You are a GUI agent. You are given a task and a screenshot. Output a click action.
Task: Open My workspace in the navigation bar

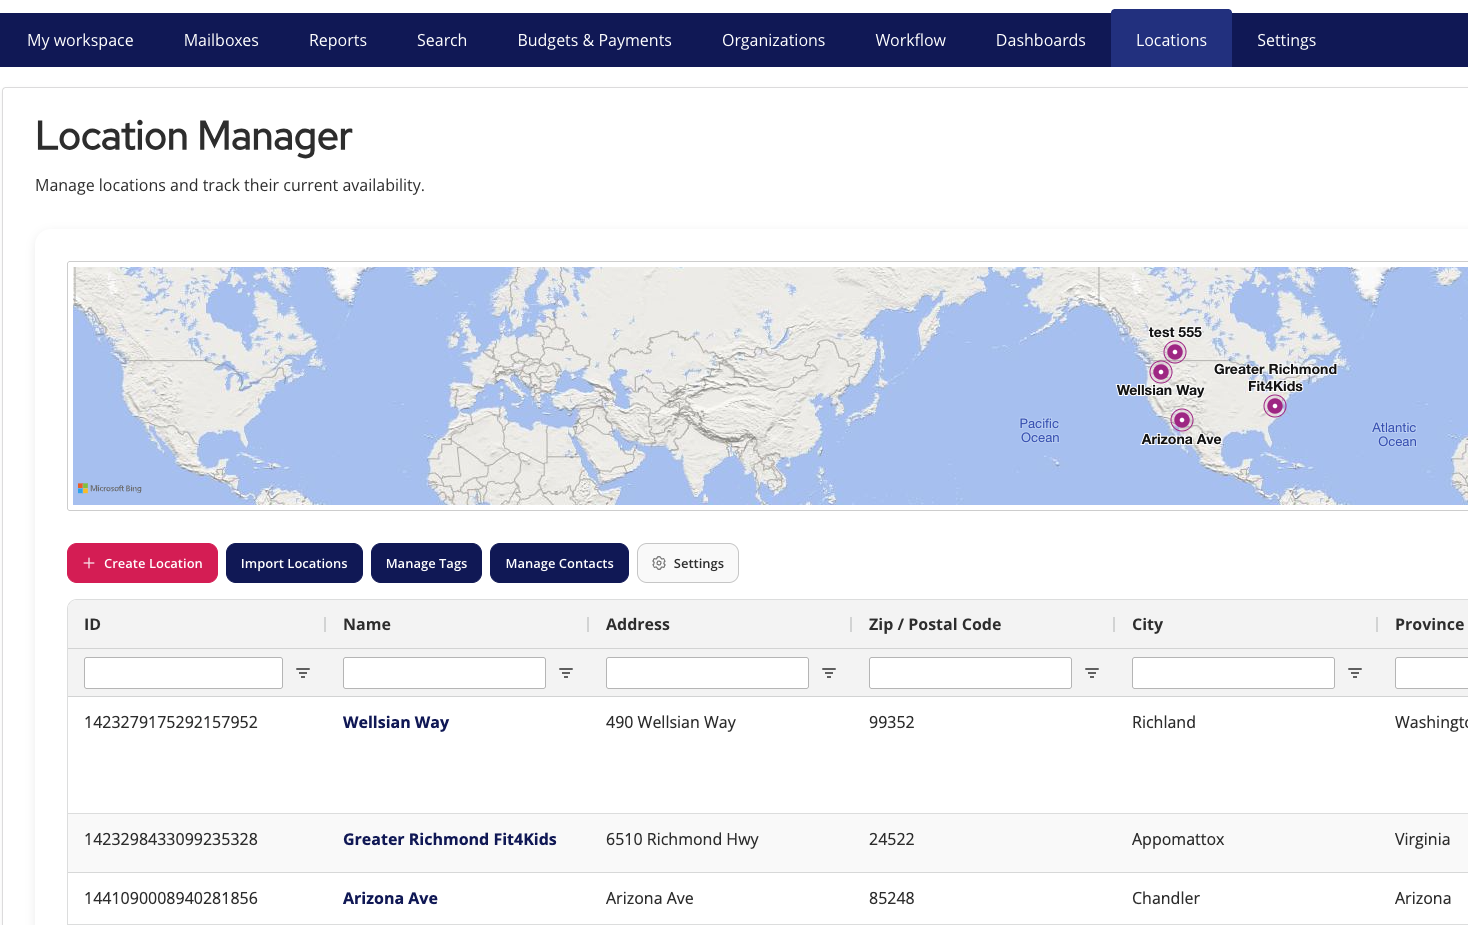(81, 40)
